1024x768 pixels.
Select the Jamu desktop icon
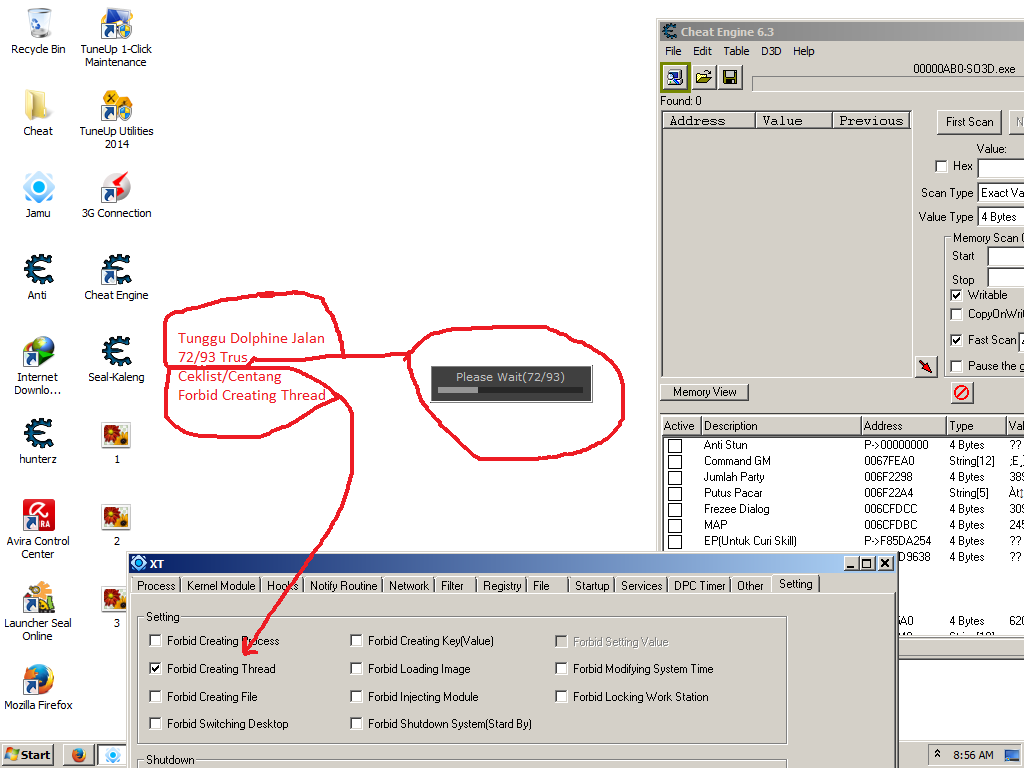pyautogui.click(x=38, y=195)
